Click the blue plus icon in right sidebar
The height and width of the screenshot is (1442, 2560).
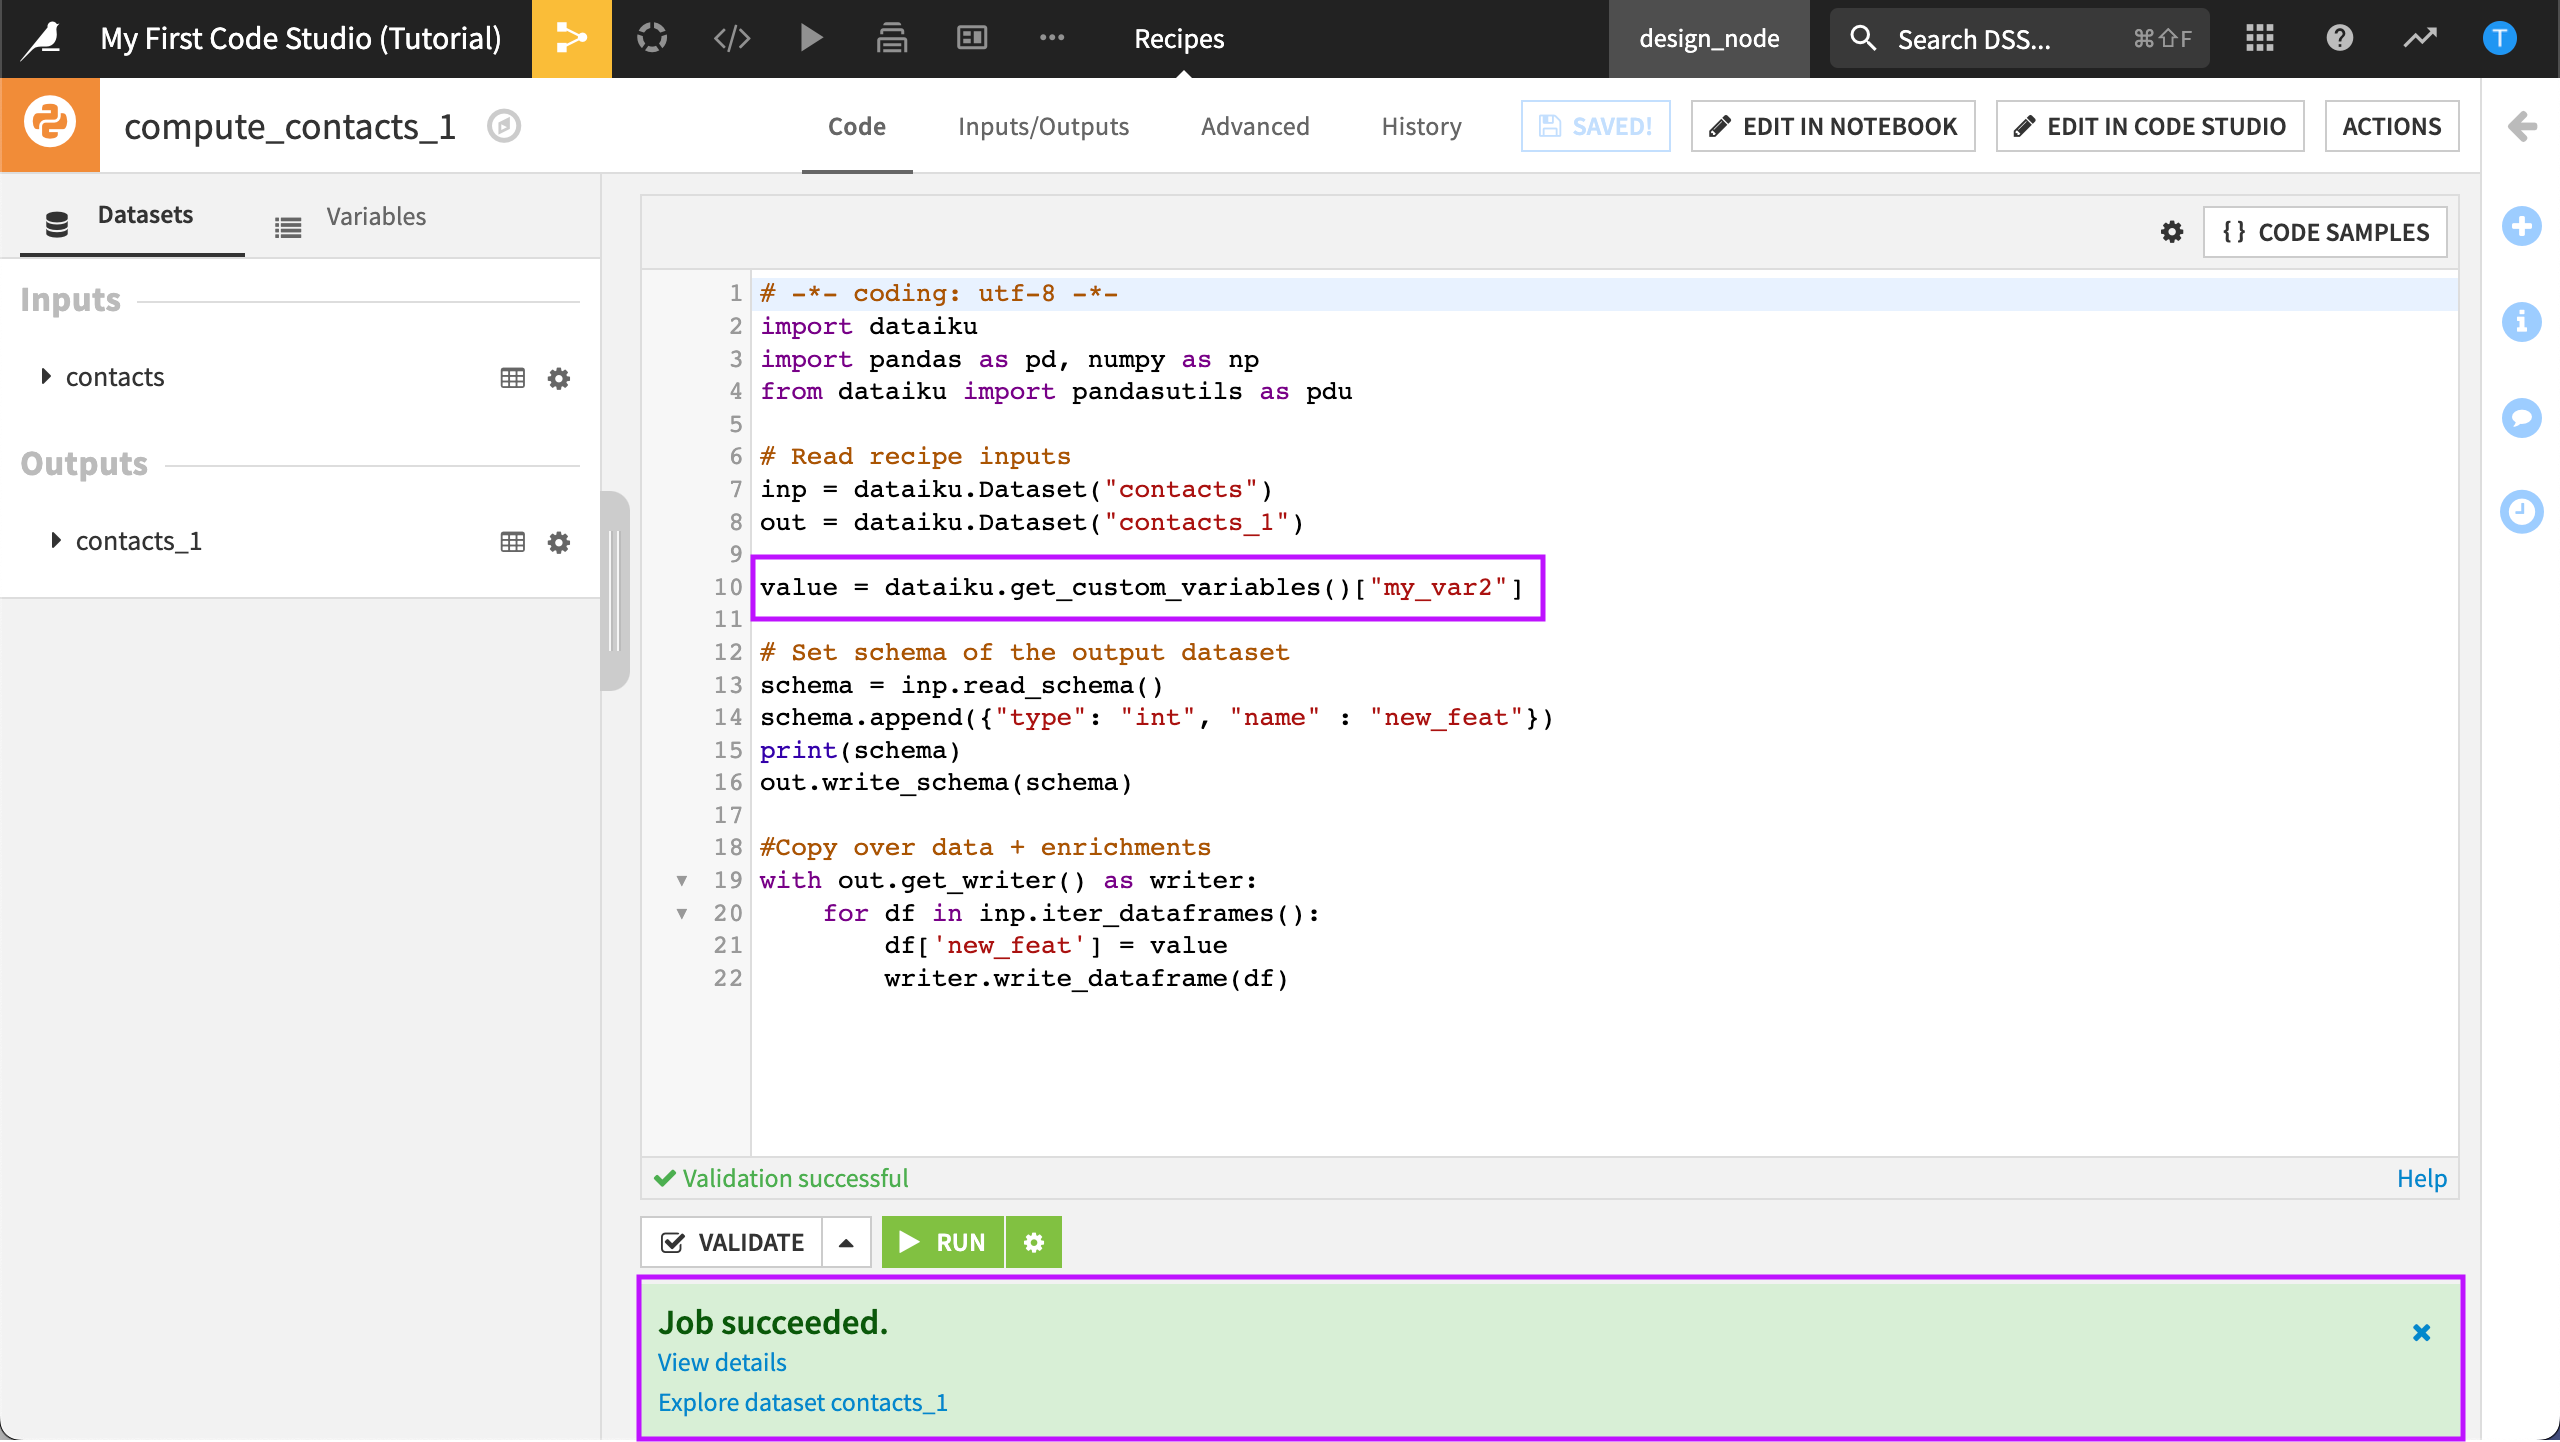coord(2522,226)
